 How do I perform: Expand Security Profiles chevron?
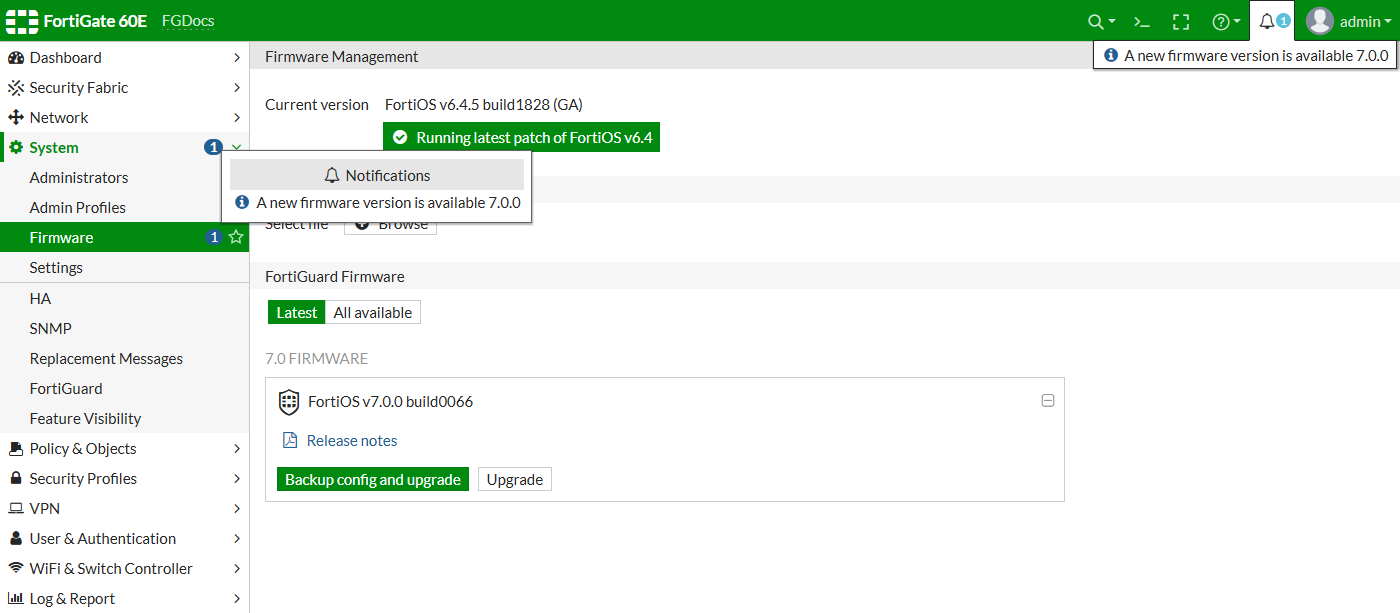(x=237, y=478)
